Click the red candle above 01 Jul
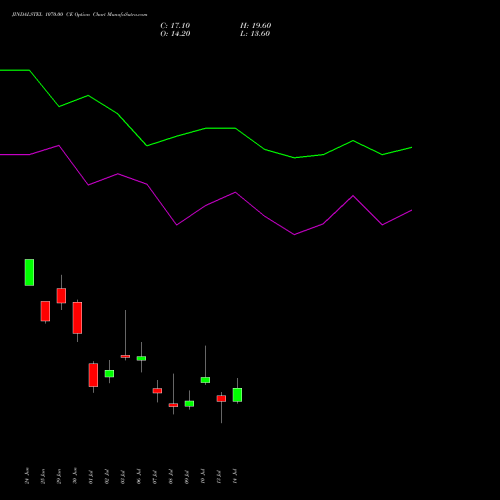The image size is (500, 500). point(93,375)
